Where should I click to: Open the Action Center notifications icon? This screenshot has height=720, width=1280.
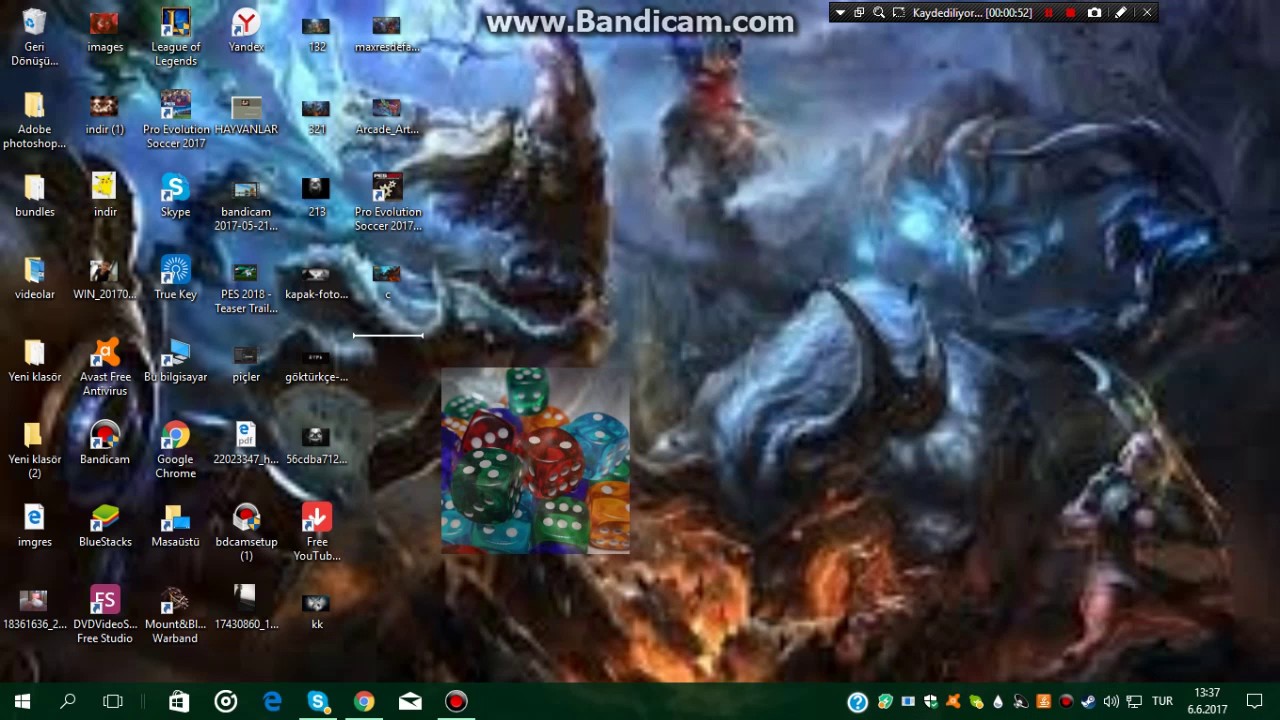[x=1255, y=702]
